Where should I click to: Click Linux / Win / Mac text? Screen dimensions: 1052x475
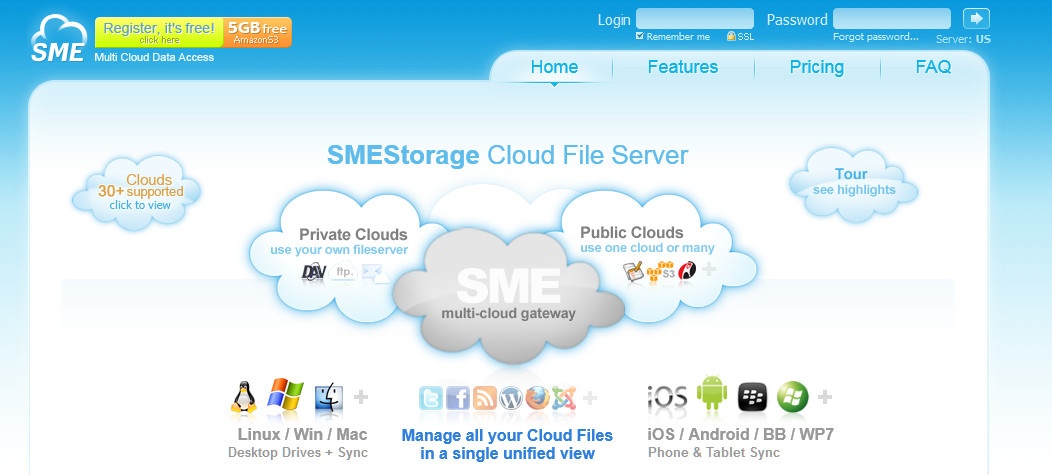click(303, 434)
